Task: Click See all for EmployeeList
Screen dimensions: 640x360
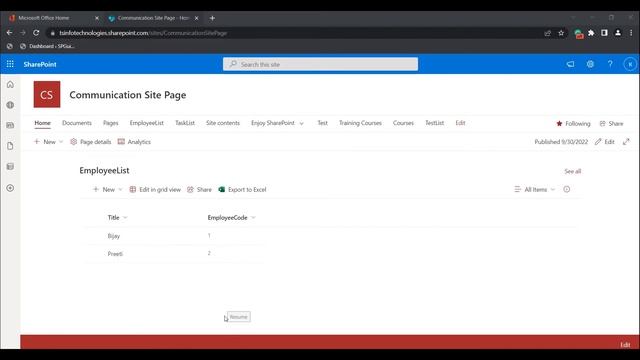Action: (x=573, y=171)
